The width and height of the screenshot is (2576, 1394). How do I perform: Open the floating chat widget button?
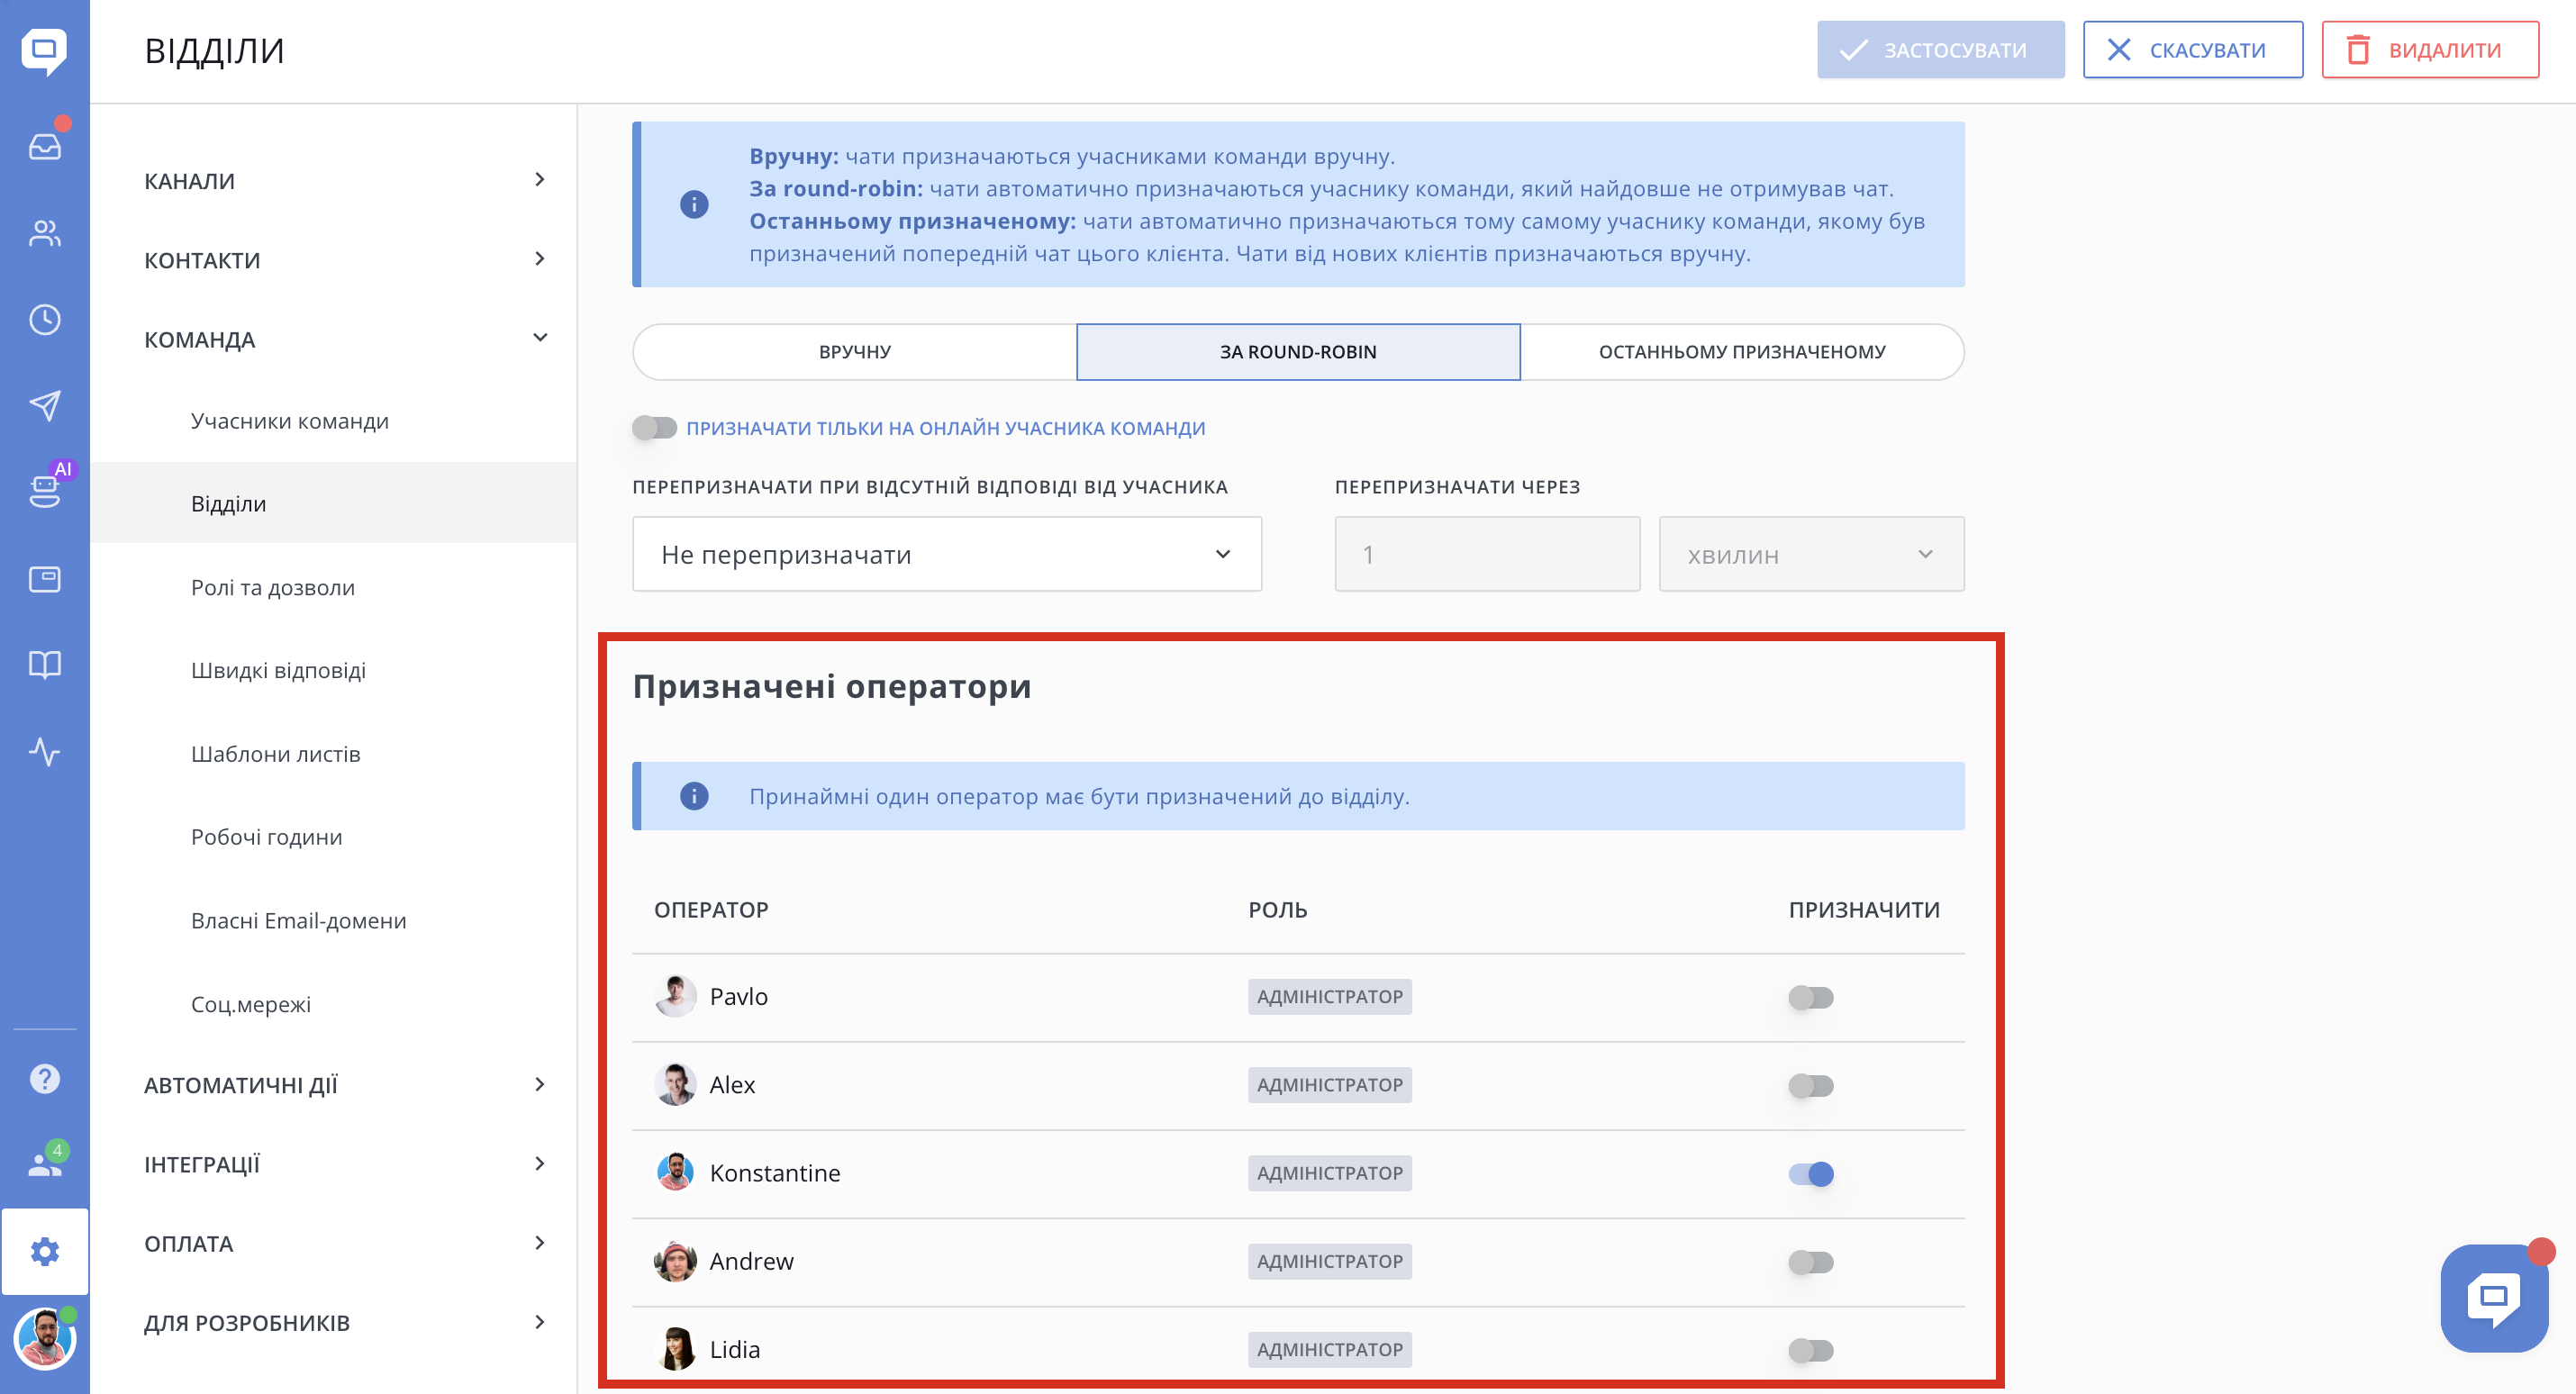2493,1298
